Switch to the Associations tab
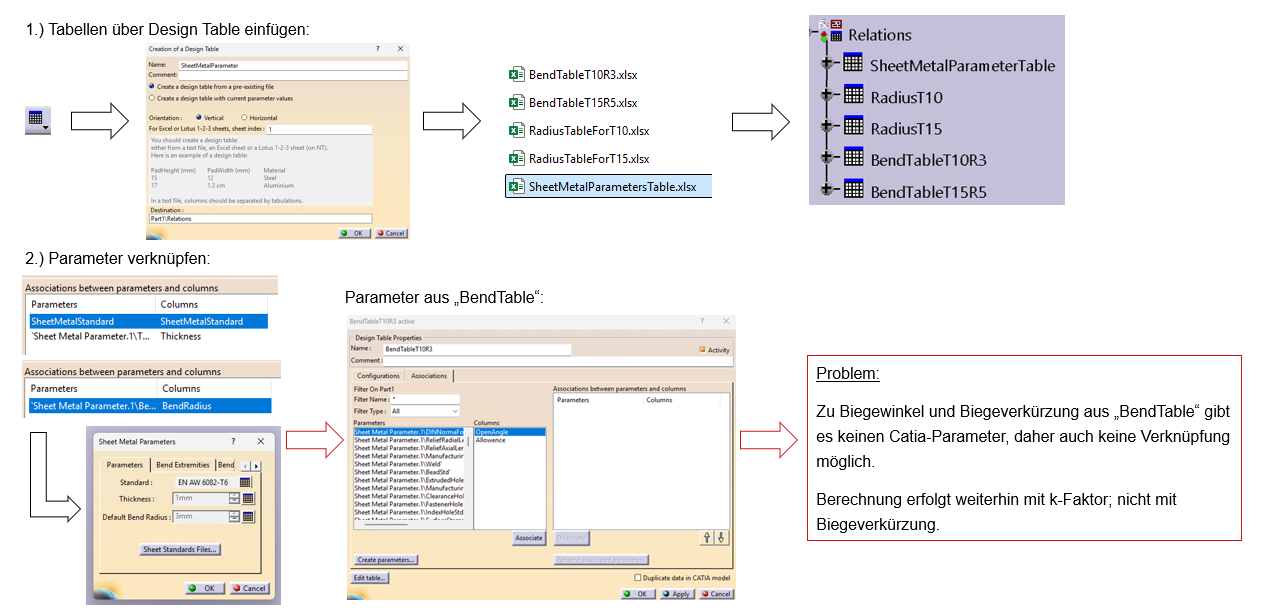This screenshot has width=1268, height=611. pyautogui.click(x=430, y=376)
